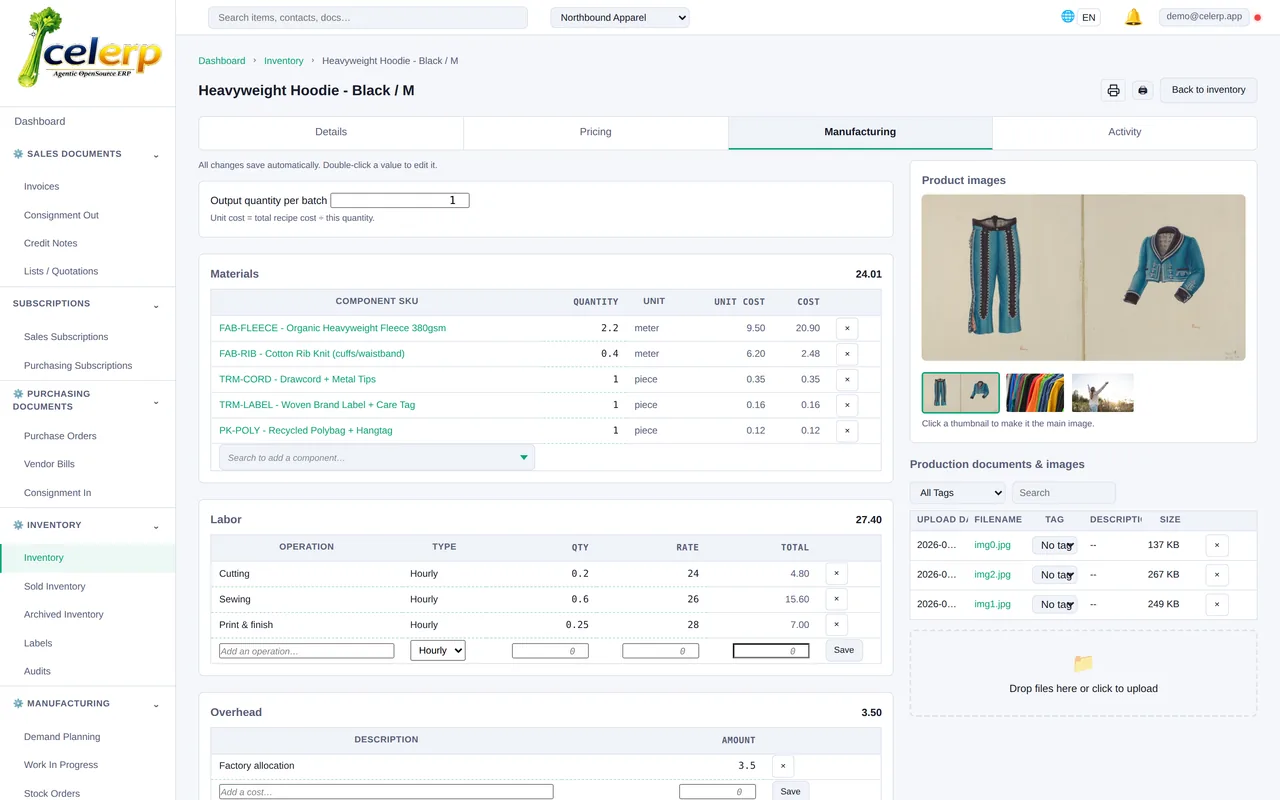The height and width of the screenshot is (800, 1280).
Task: Select the blue outfit thumbnail
Action: click(960, 393)
